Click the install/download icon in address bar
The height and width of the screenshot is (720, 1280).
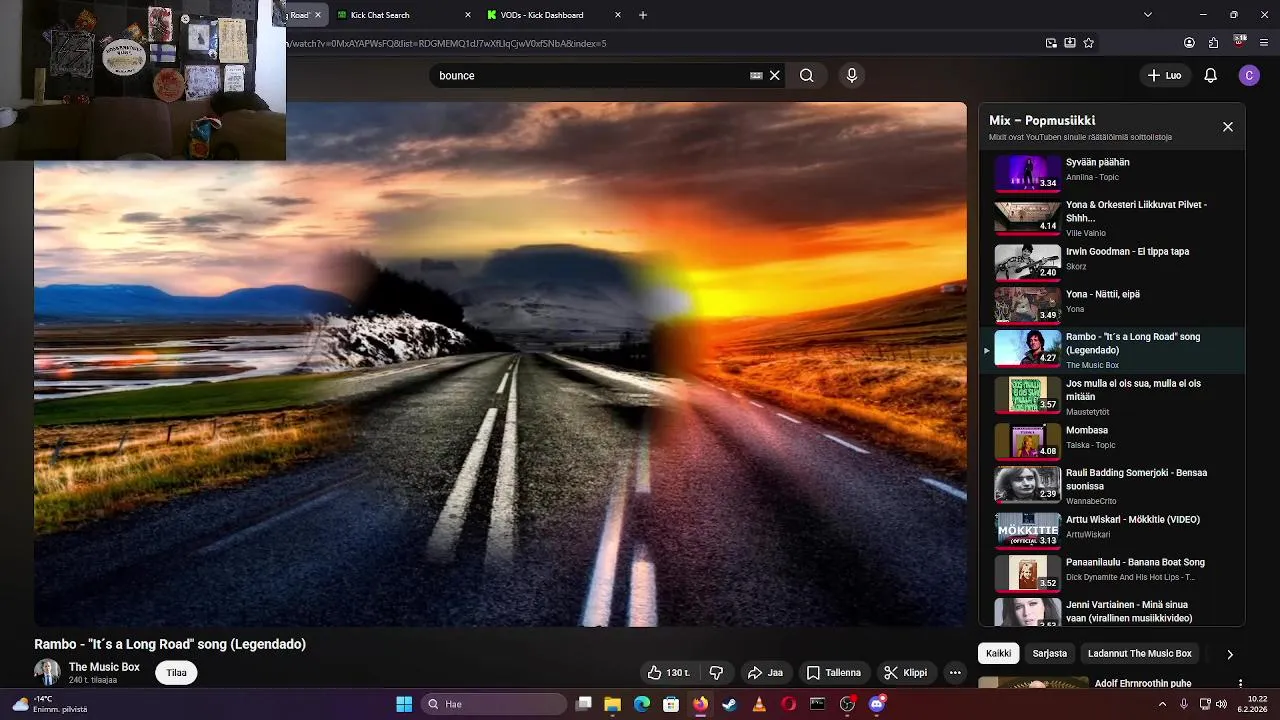1070,43
